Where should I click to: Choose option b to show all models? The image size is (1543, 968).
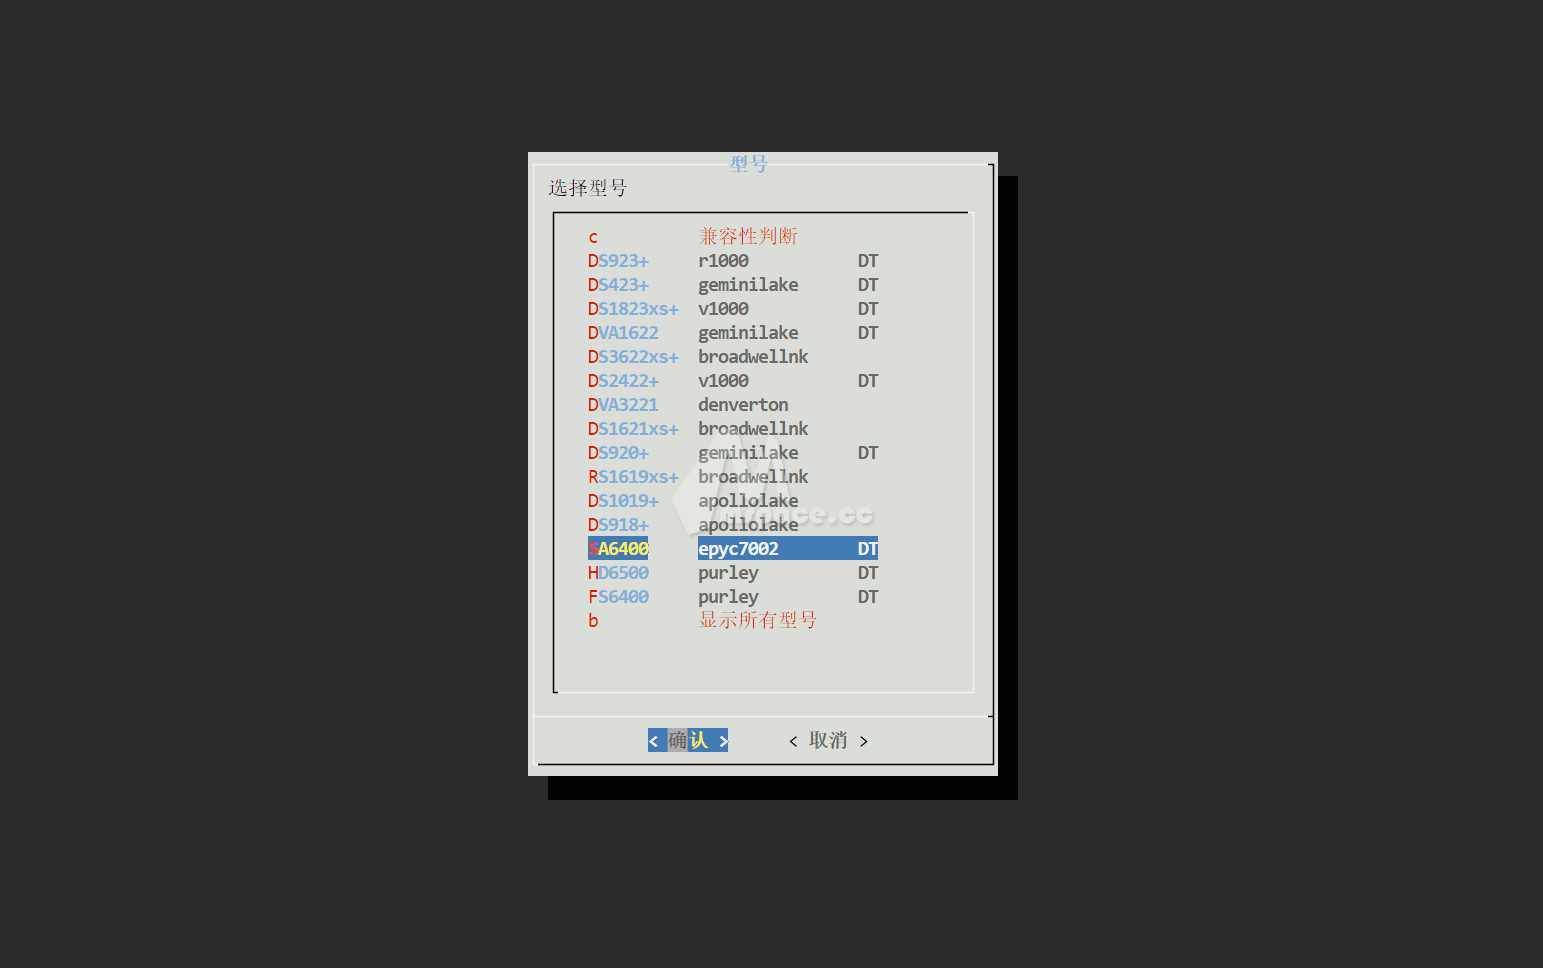point(592,620)
